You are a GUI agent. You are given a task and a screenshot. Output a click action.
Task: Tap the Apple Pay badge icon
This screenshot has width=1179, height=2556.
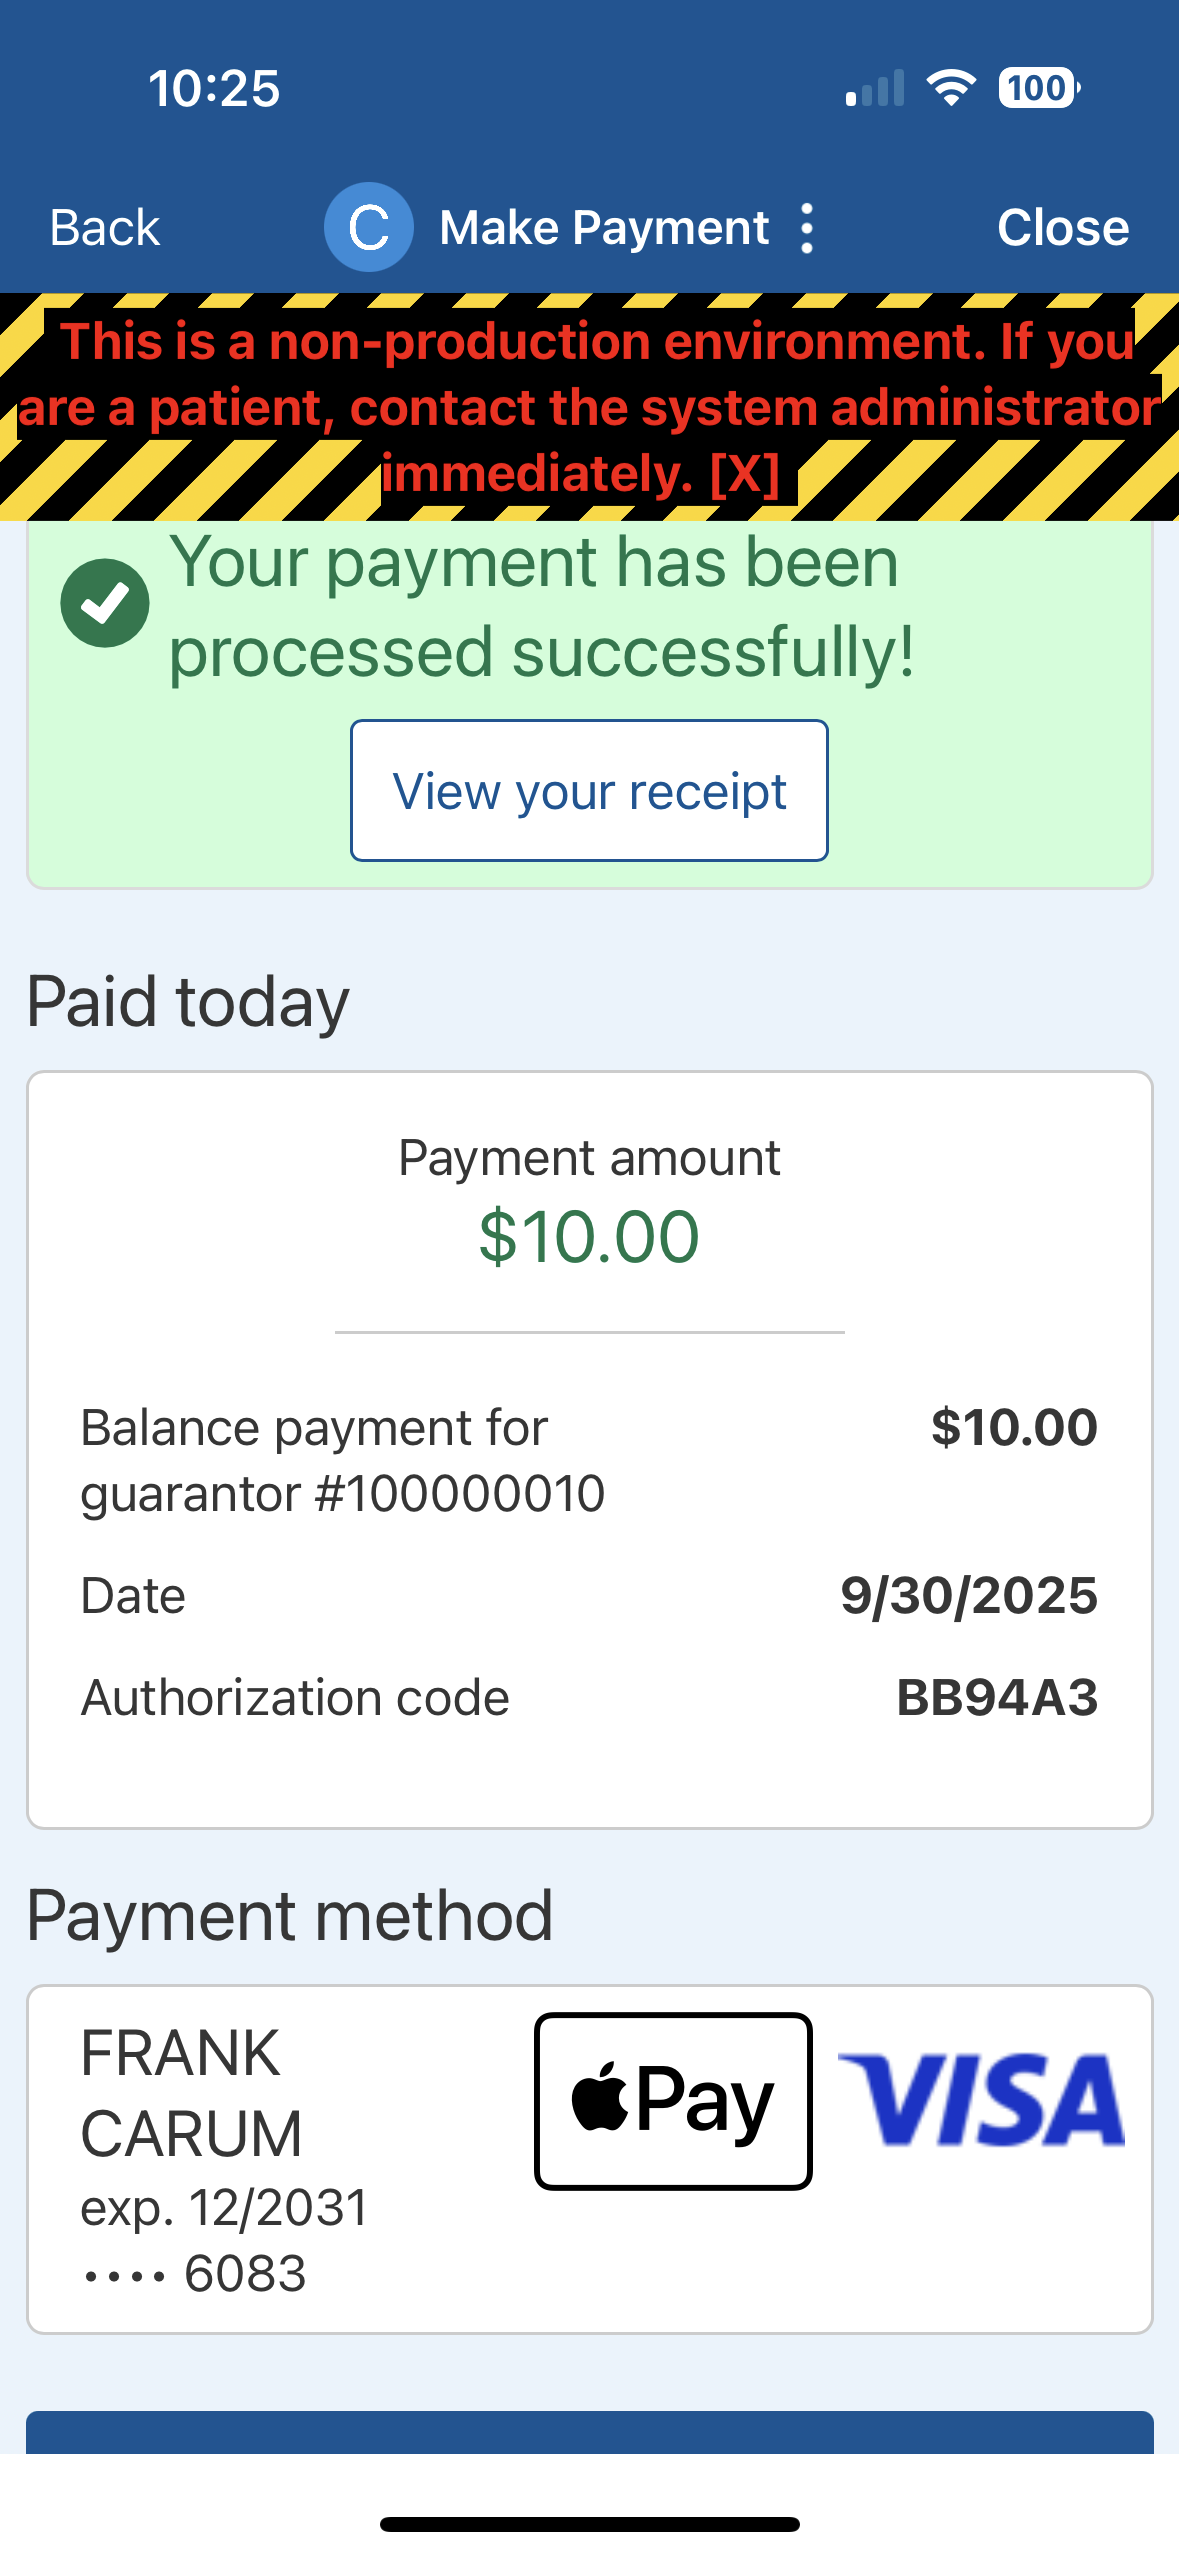tap(673, 2100)
